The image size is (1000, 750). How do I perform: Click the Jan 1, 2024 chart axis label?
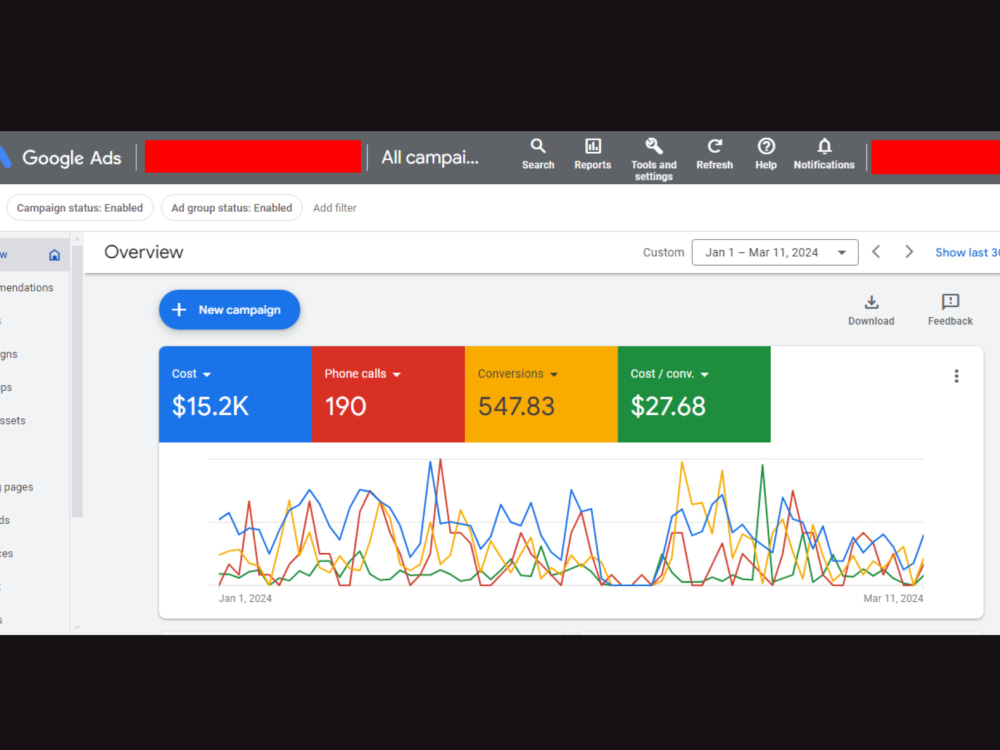pos(246,598)
